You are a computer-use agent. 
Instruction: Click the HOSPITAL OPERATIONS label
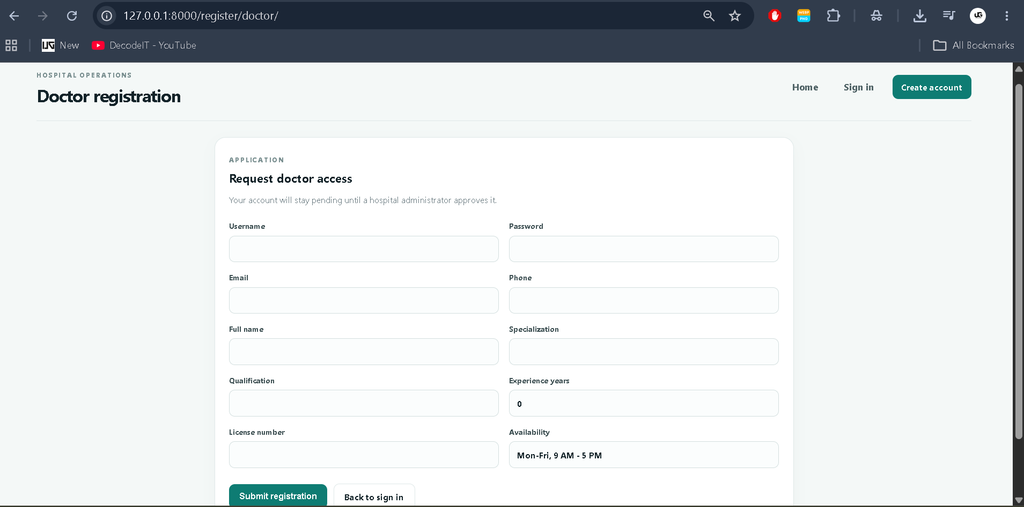[84, 75]
